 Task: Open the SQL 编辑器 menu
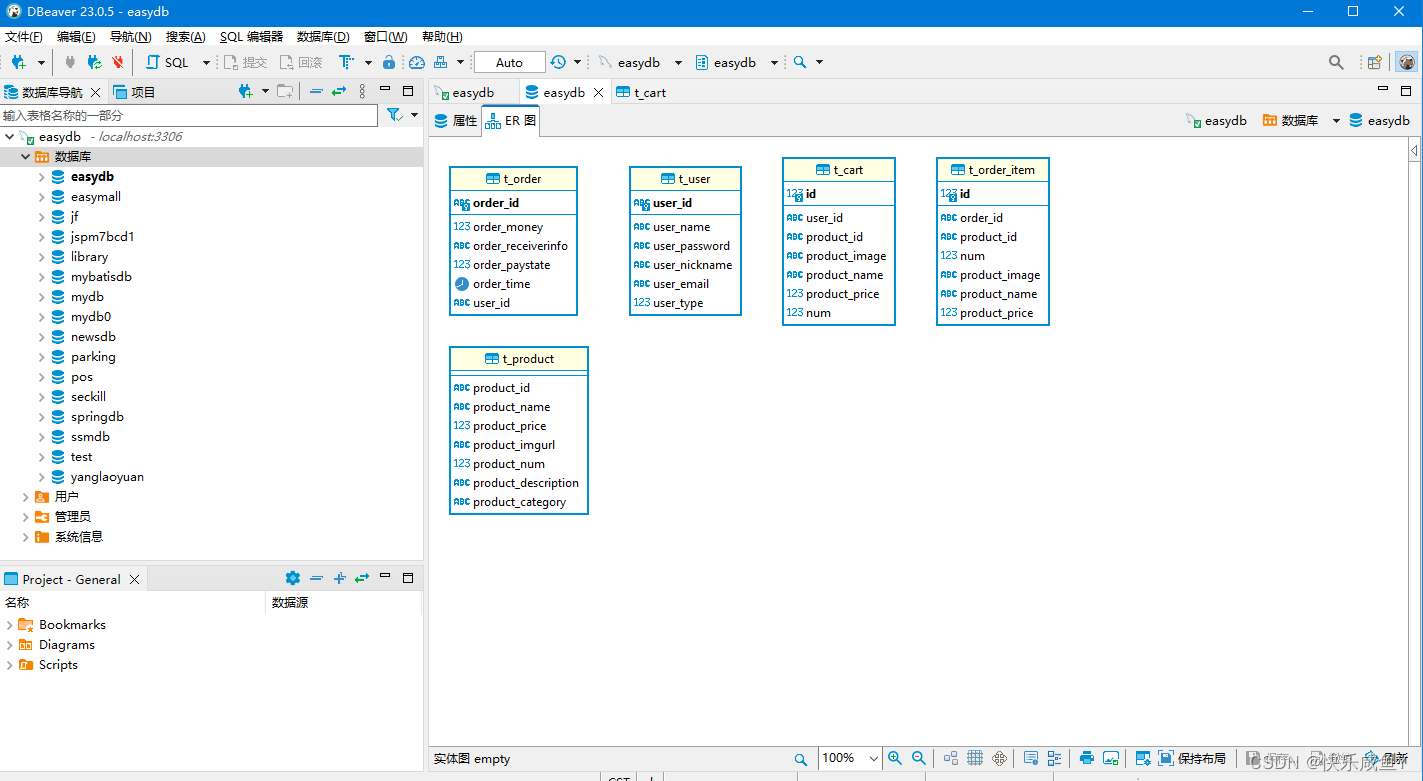(251, 36)
